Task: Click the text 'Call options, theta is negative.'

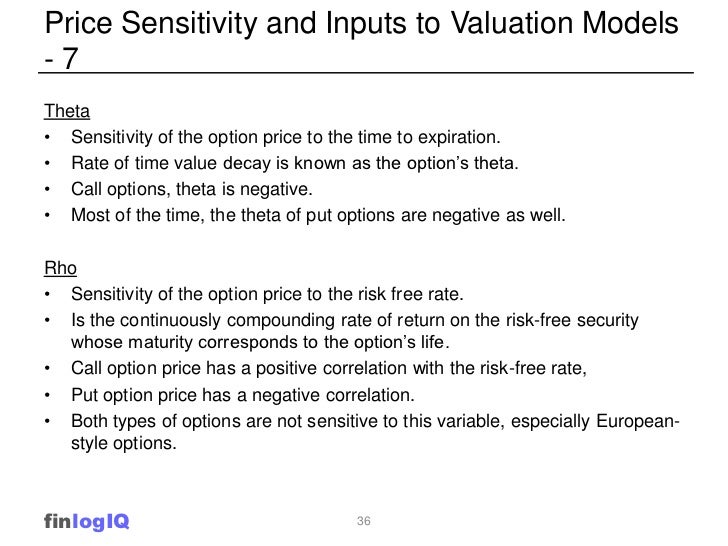Action: [x=192, y=189]
